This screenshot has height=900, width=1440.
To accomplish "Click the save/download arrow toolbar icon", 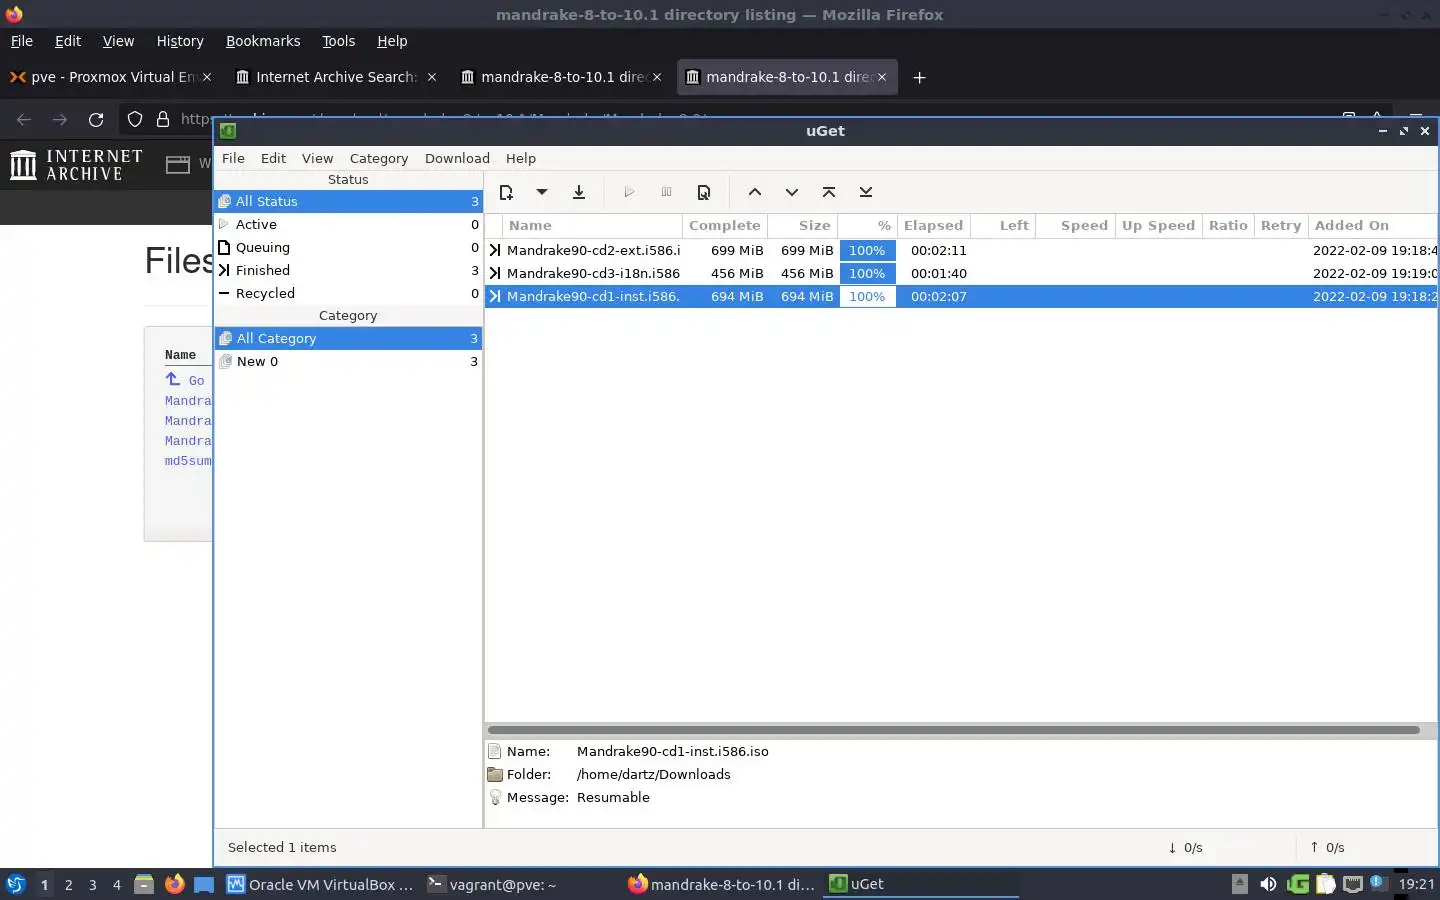I will tap(578, 192).
